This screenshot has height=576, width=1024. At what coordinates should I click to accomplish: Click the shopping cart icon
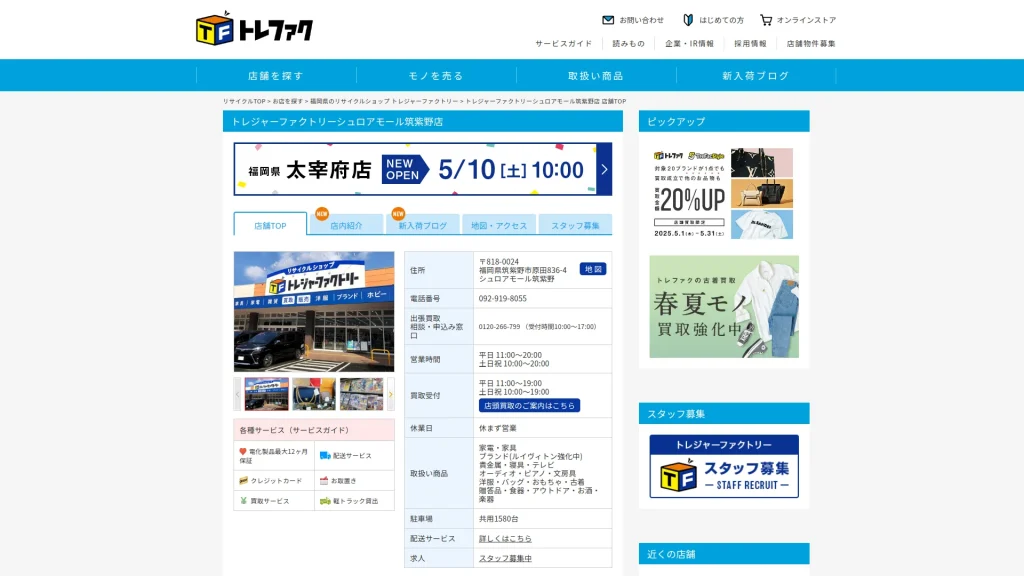click(766, 20)
